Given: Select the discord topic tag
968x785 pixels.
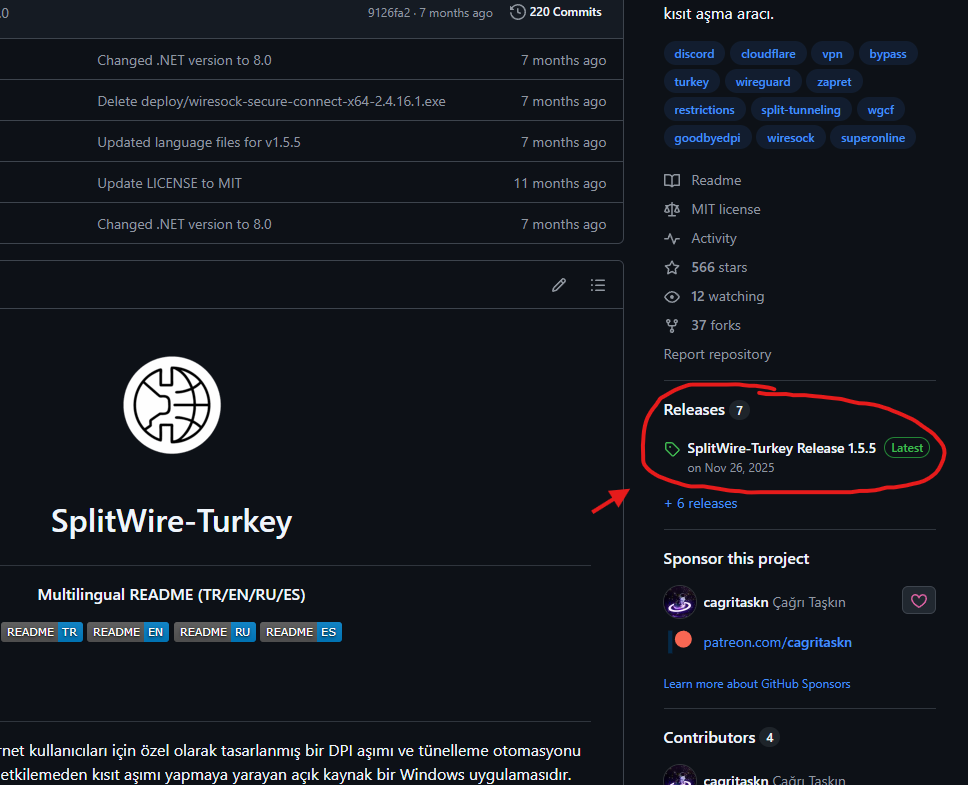Looking at the screenshot, I should 694,54.
